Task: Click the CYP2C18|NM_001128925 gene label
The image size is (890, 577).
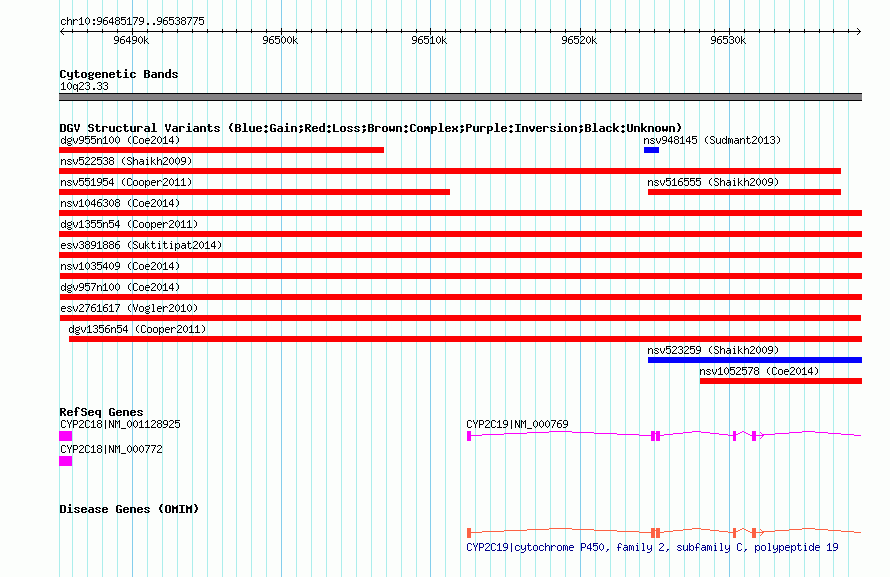Action: (120, 424)
